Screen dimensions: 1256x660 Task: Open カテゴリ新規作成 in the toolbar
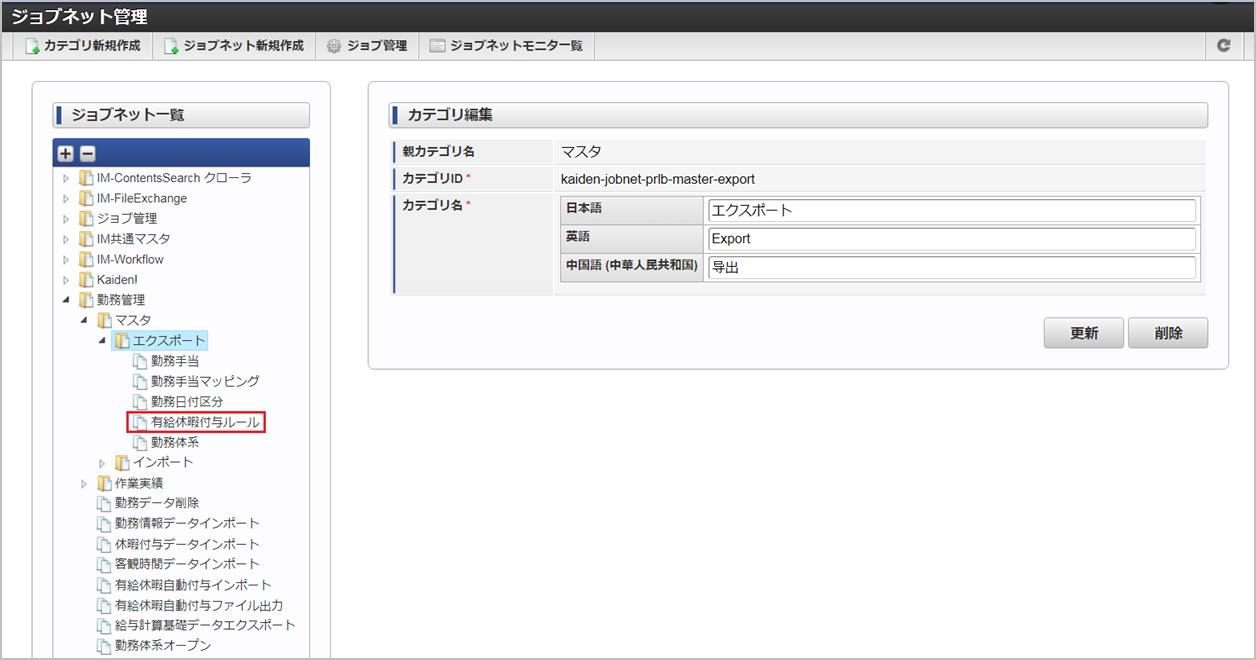click(x=83, y=46)
